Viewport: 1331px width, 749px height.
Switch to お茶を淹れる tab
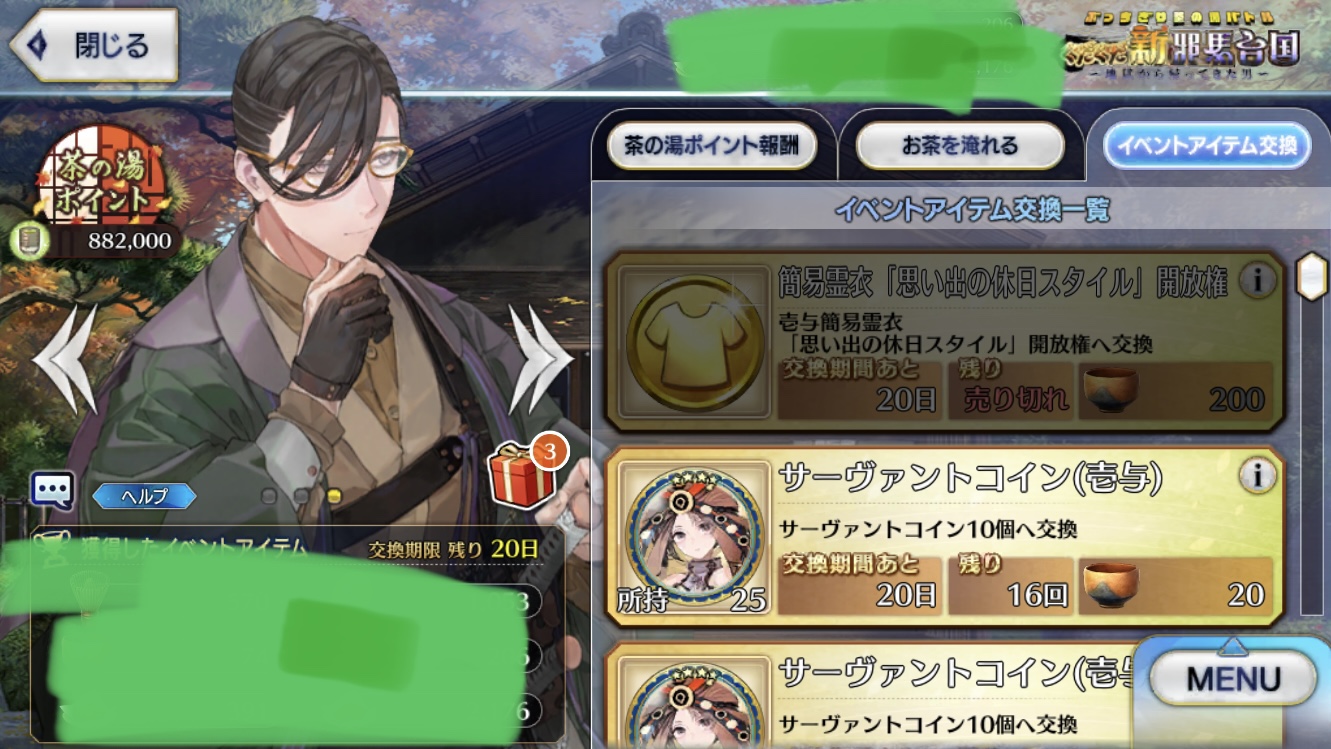click(960, 146)
